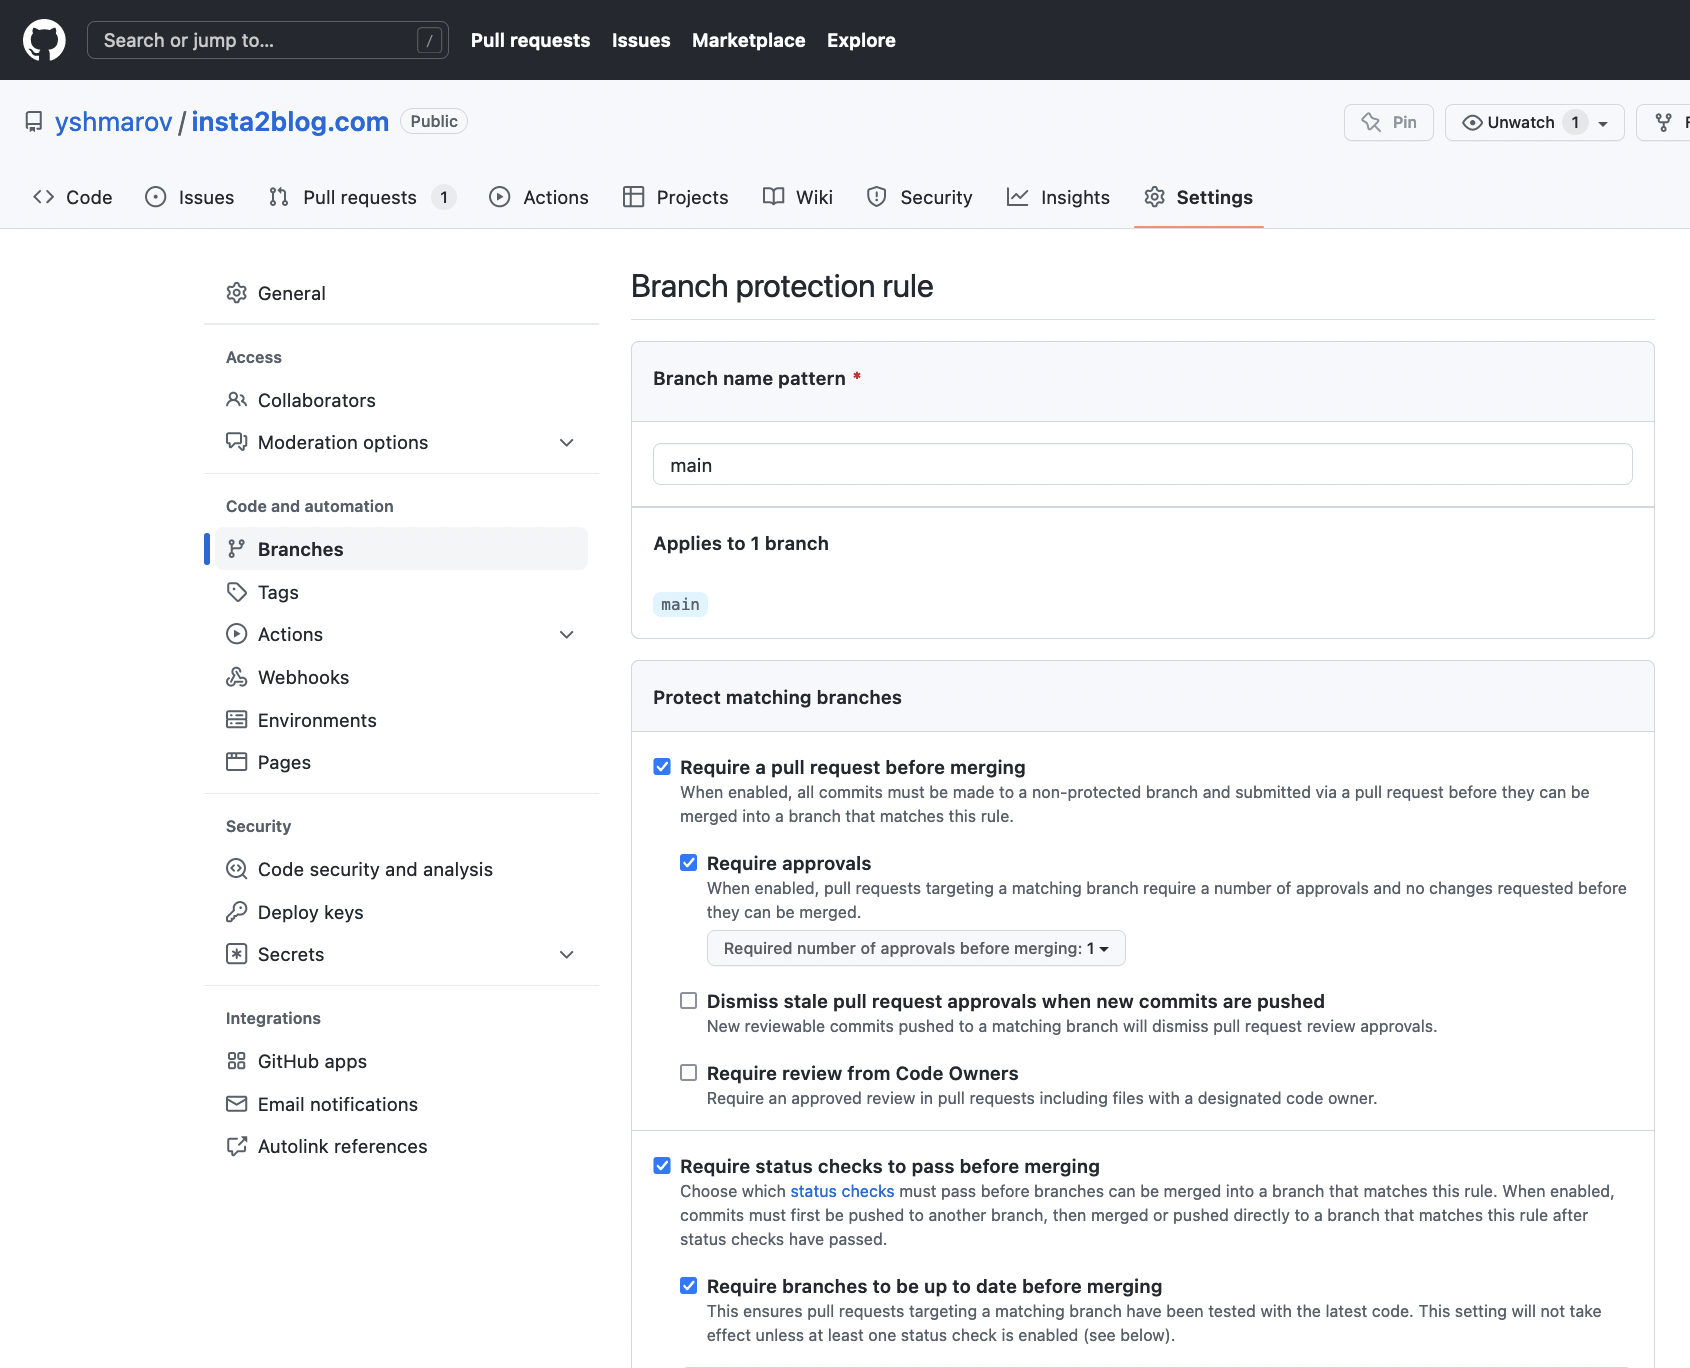Click the Wiki tab book icon
Viewport: 1690px width, 1368px height.
click(x=773, y=197)
